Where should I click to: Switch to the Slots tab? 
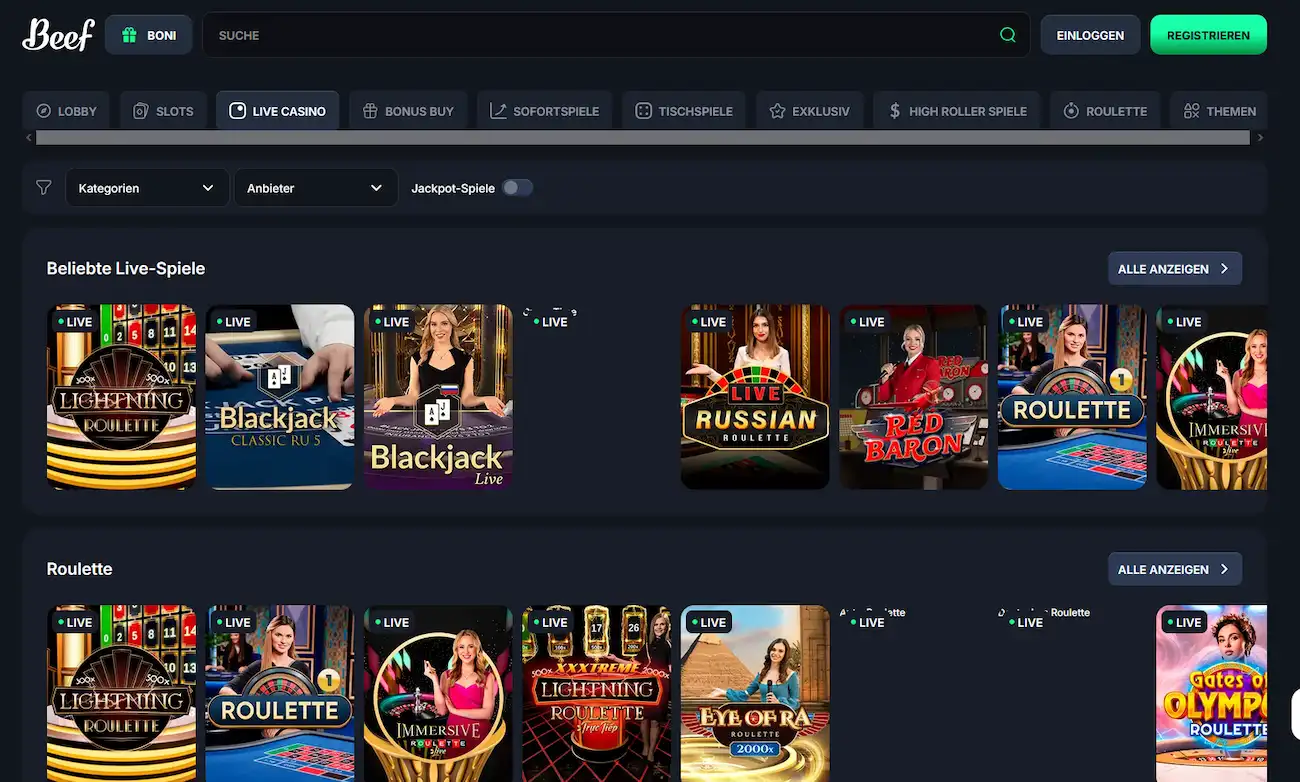pyautogui.click(x=163, y=111)
